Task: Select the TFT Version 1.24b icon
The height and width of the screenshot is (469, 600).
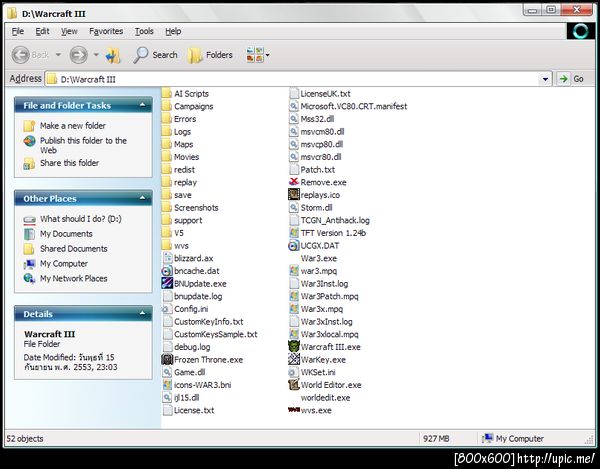Action: click(293, 233)
